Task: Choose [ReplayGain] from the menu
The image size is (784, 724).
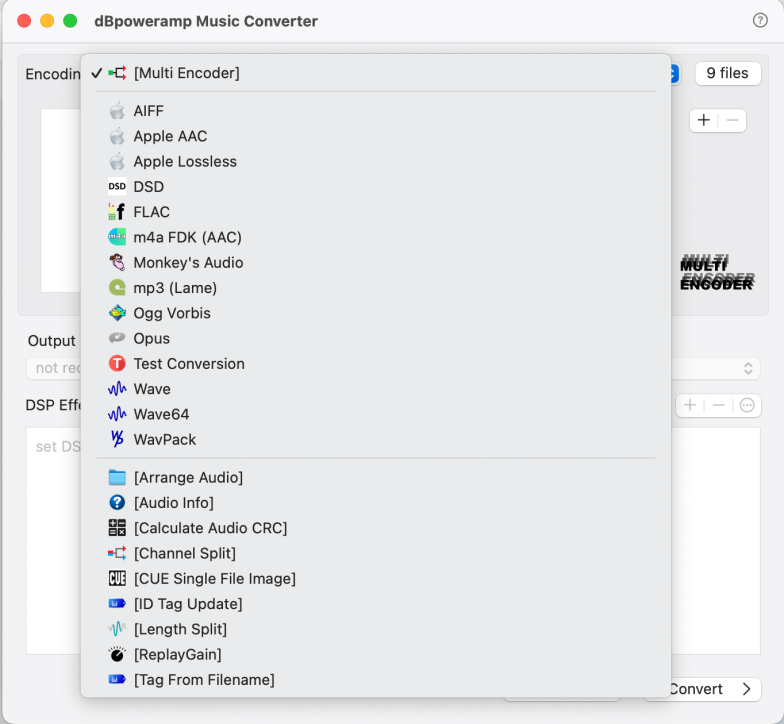Action: [376, 654]
